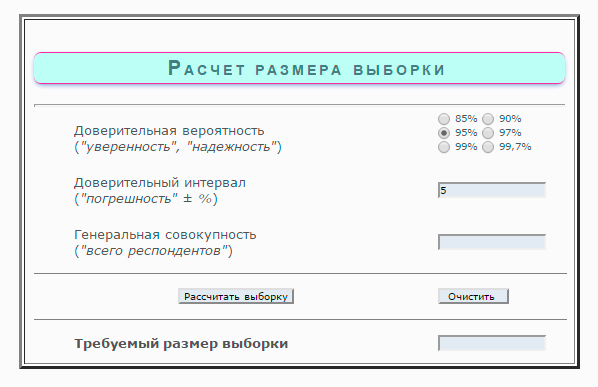Select the 95% radio button
Image resolution: width=598 pixels, height=387 pixels.
tap(444, 133)
